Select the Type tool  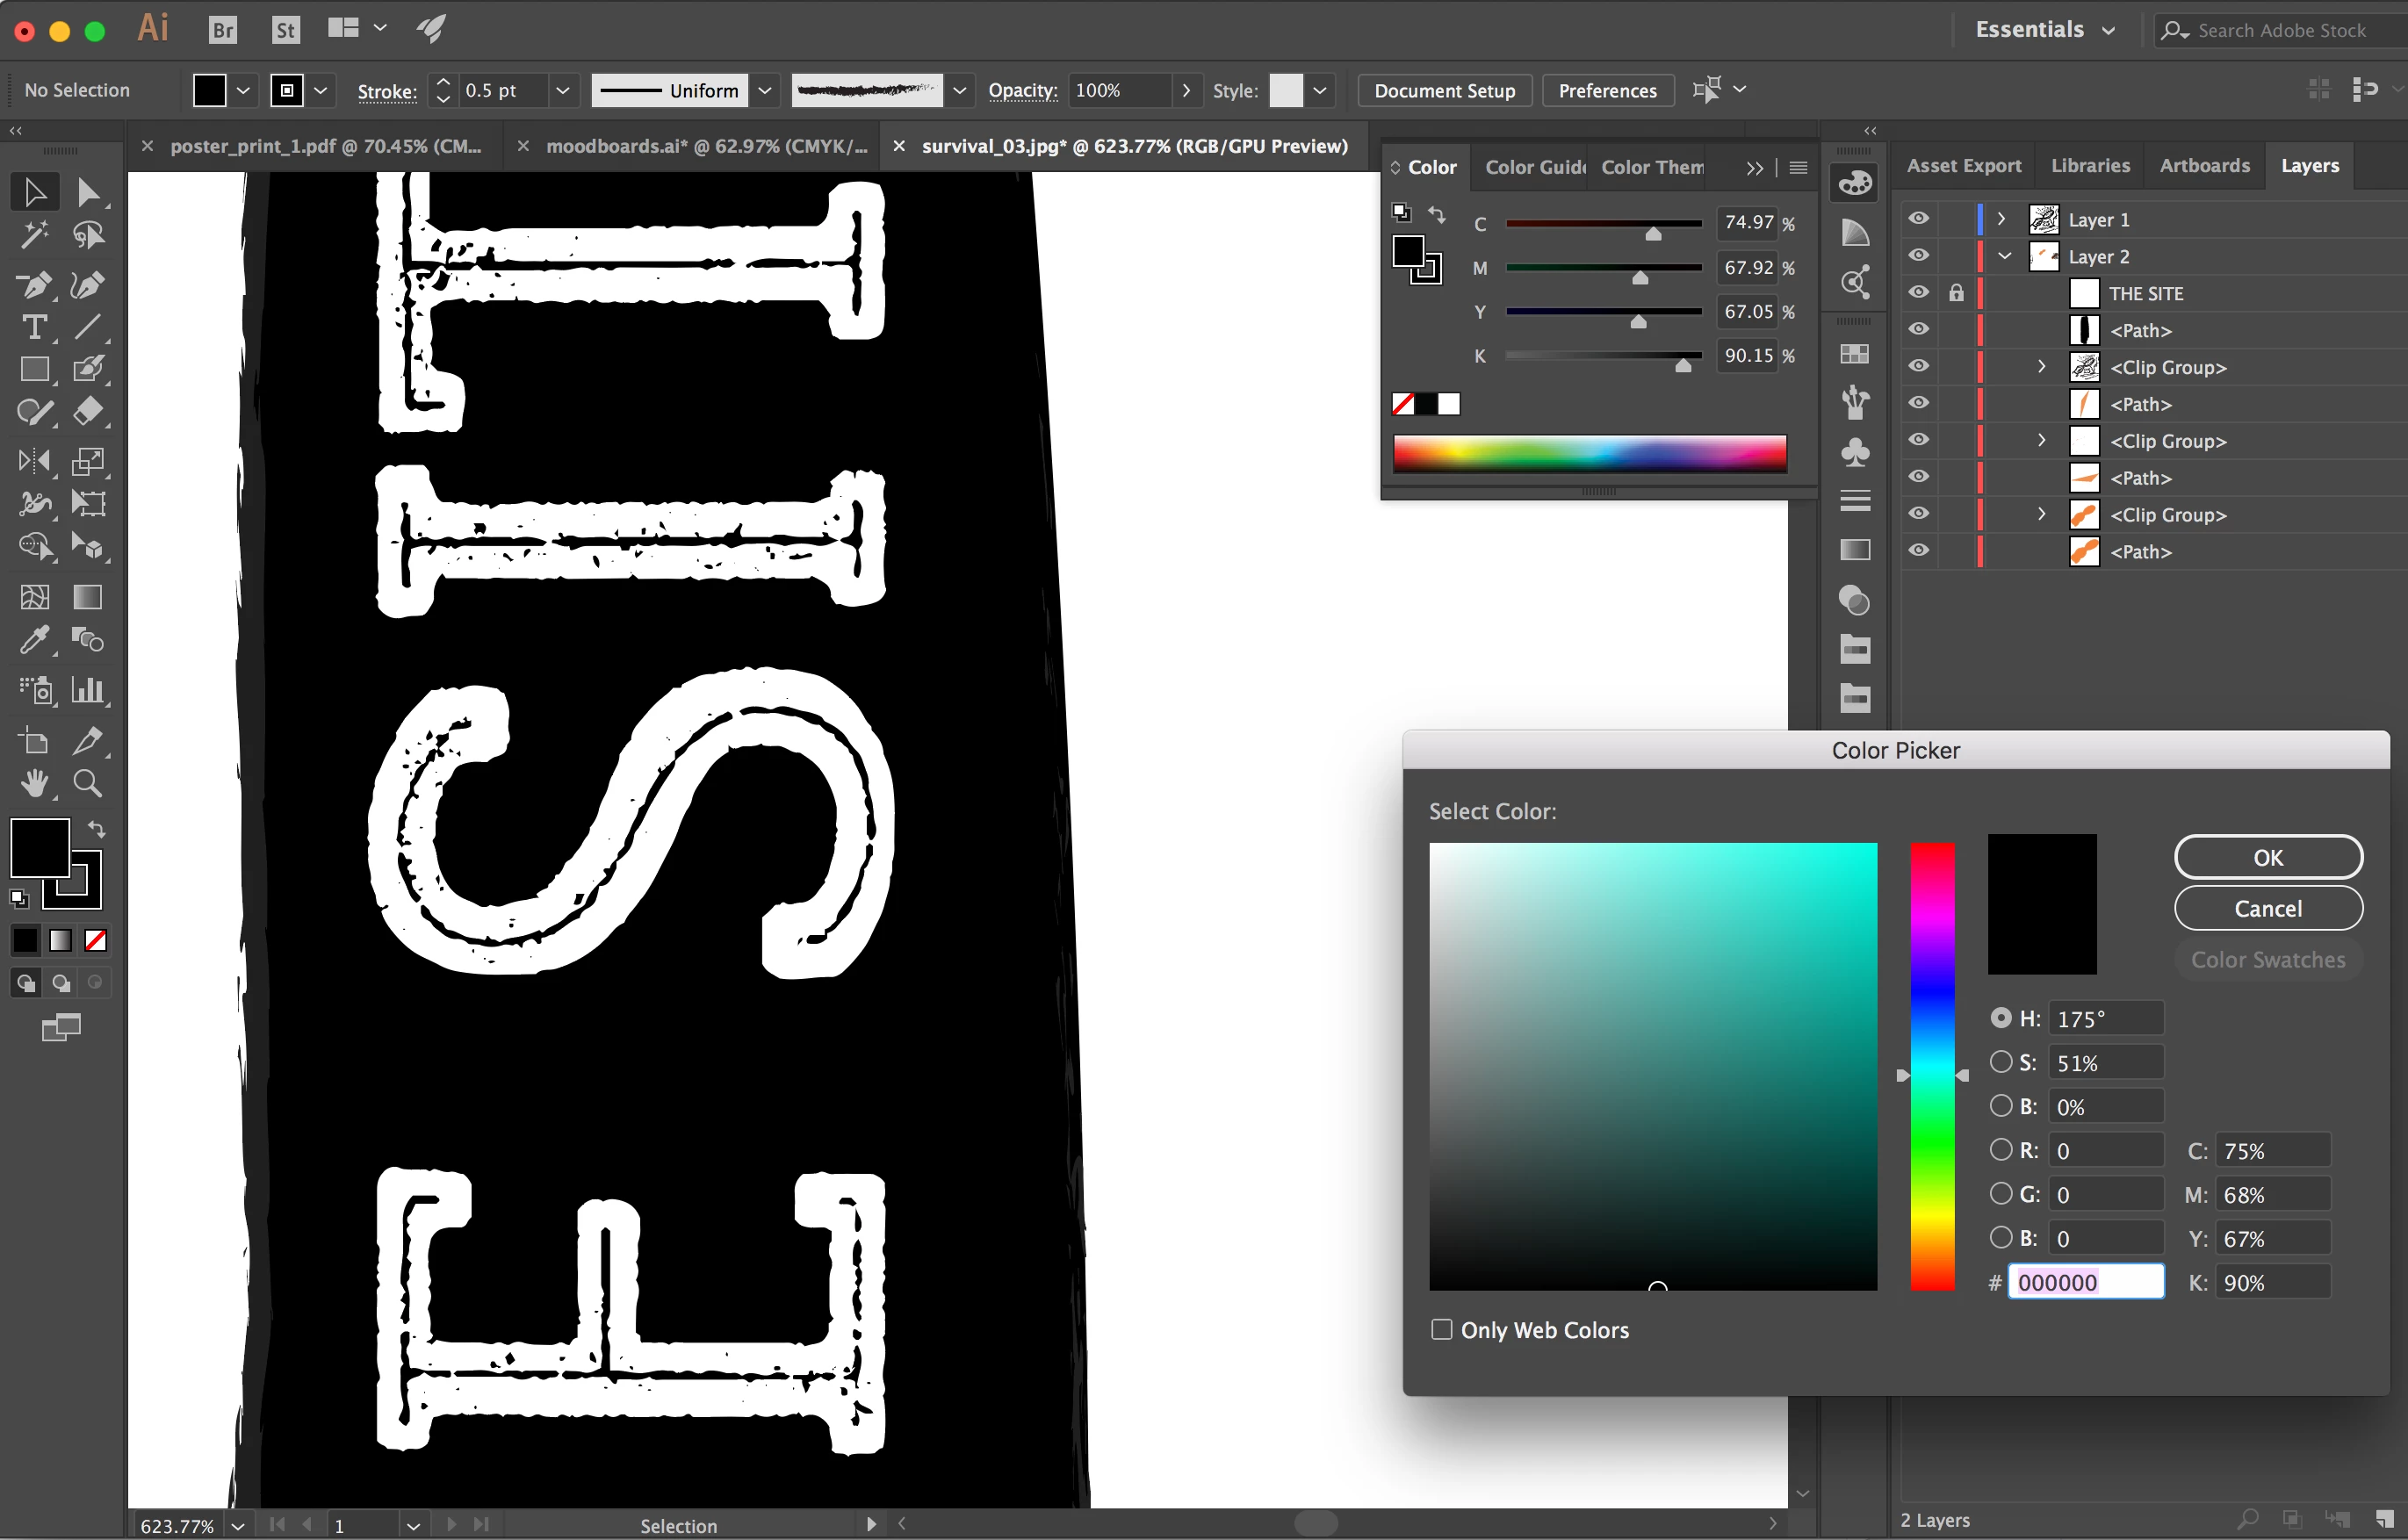[34, 328]
